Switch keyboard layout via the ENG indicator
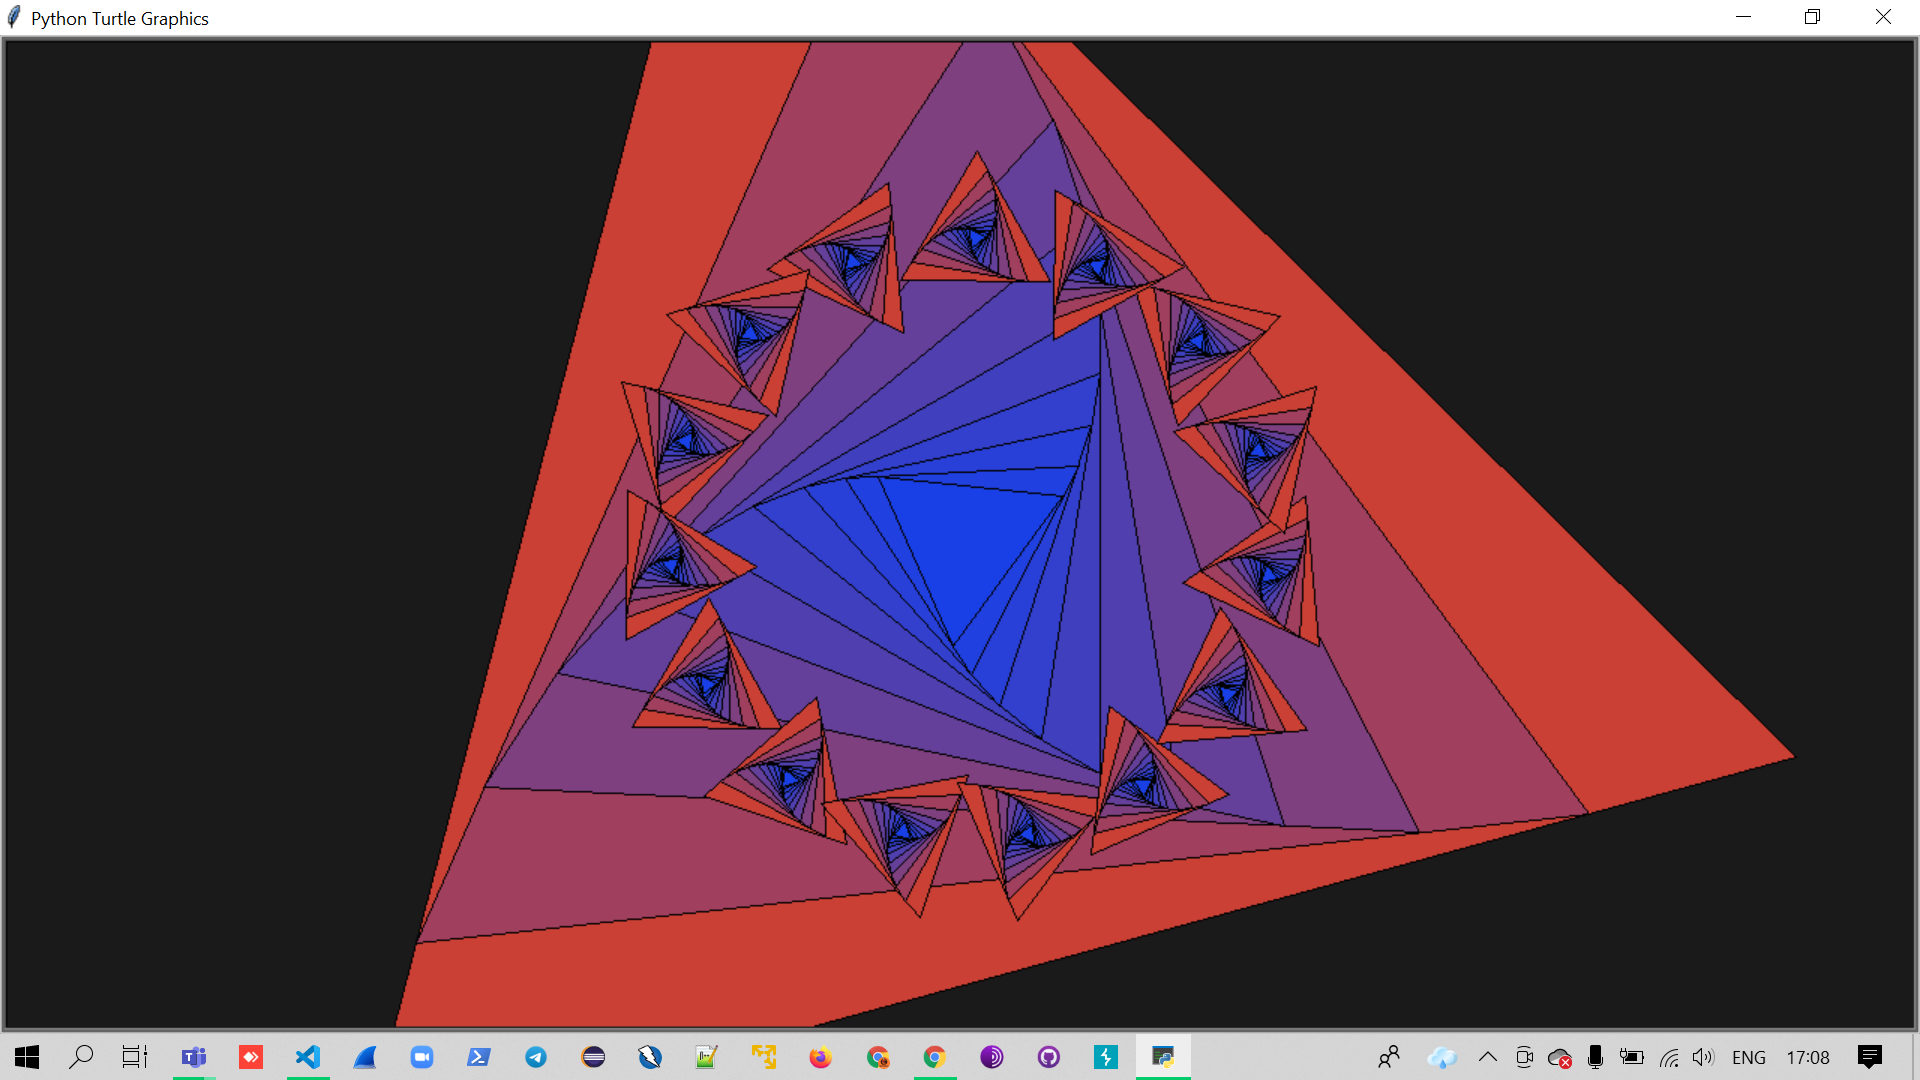 click(1750, 1057)
